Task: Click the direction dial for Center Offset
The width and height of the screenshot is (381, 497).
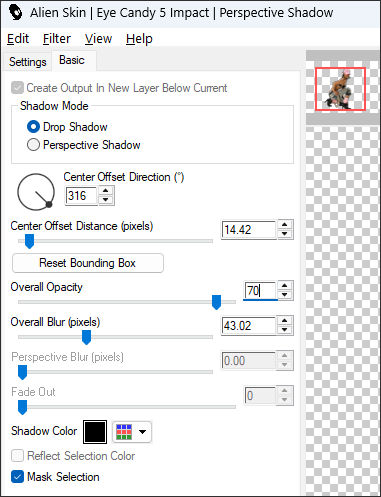Action: 36,192
